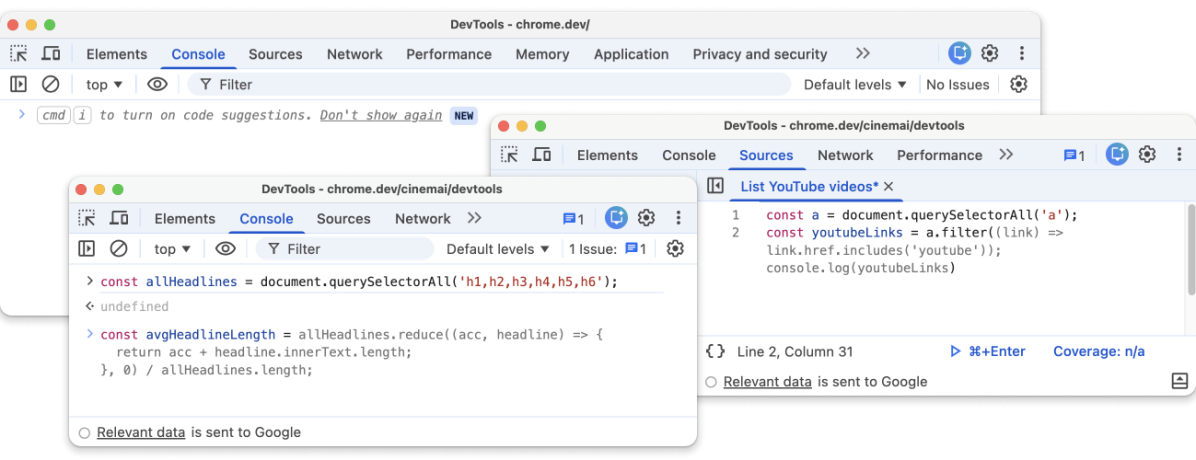Open the top context dropdown in cinemai Console window
Viewport: 1196px width, 460px height.
coord(173,249)
